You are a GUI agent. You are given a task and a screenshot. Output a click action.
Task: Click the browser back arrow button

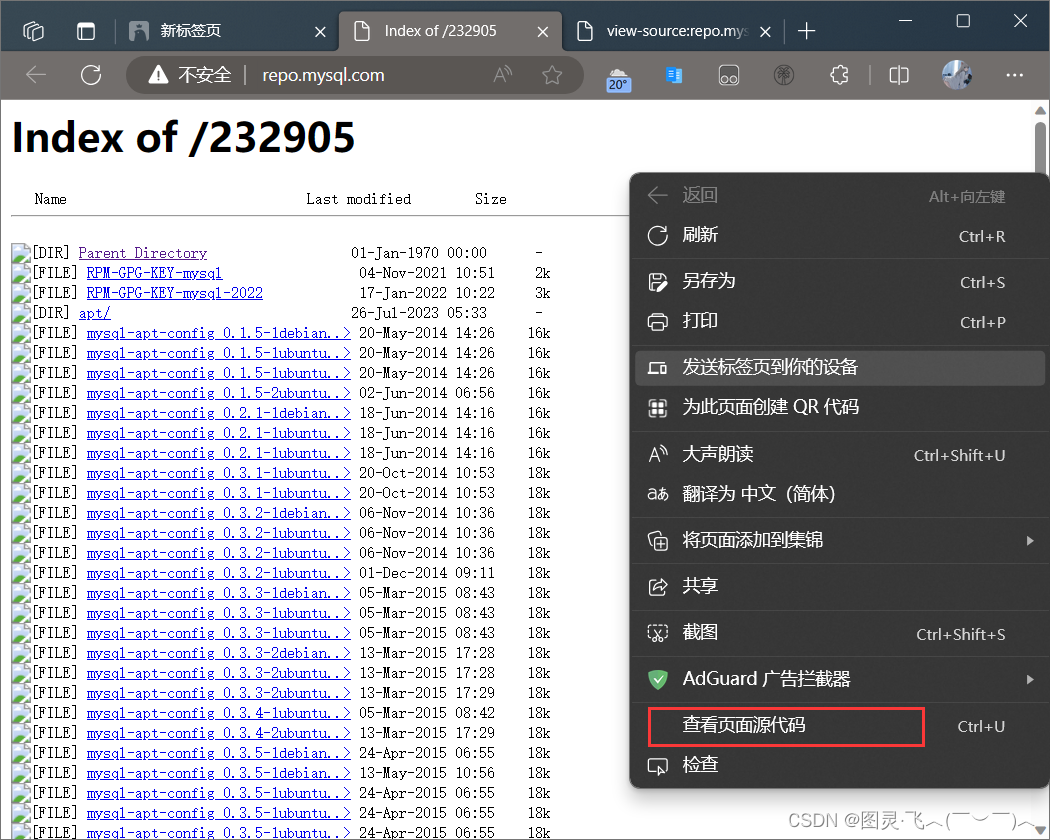tap(35, 75)
